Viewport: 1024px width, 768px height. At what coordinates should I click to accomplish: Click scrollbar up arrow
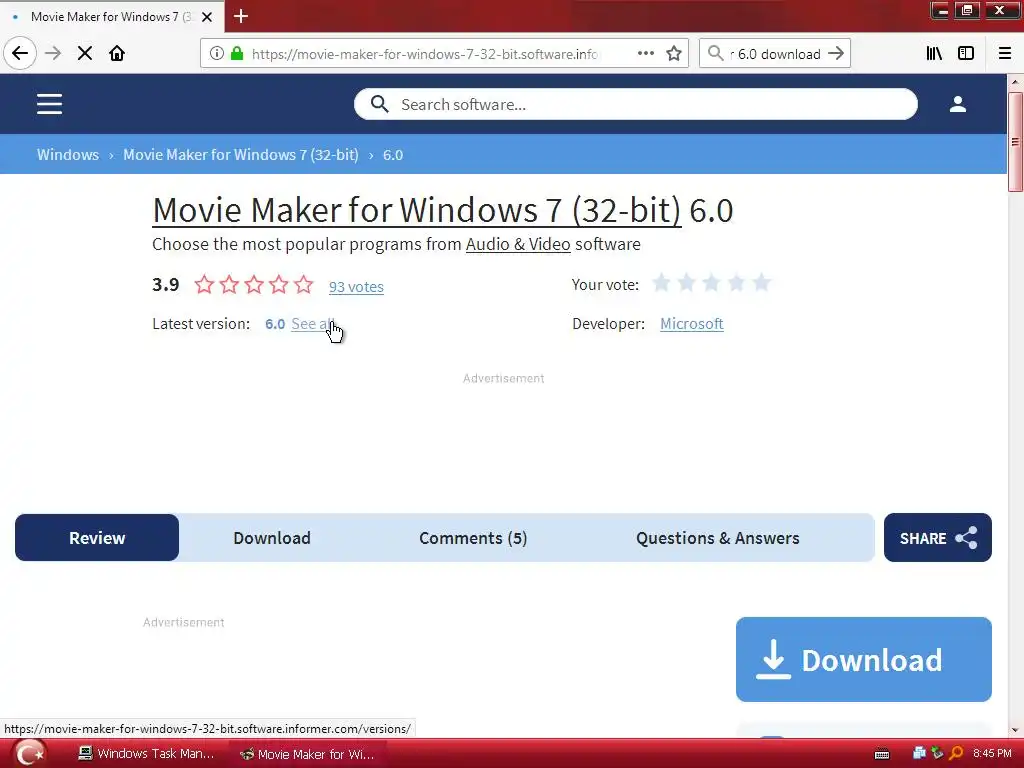[x=1015, y=82]
